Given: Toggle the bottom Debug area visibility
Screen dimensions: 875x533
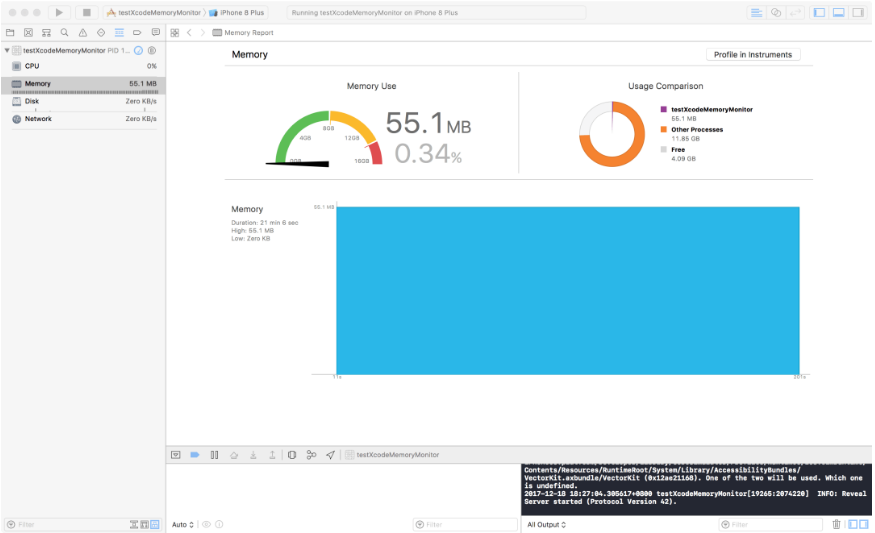Looking at the screenshot, I should (839, 12).
